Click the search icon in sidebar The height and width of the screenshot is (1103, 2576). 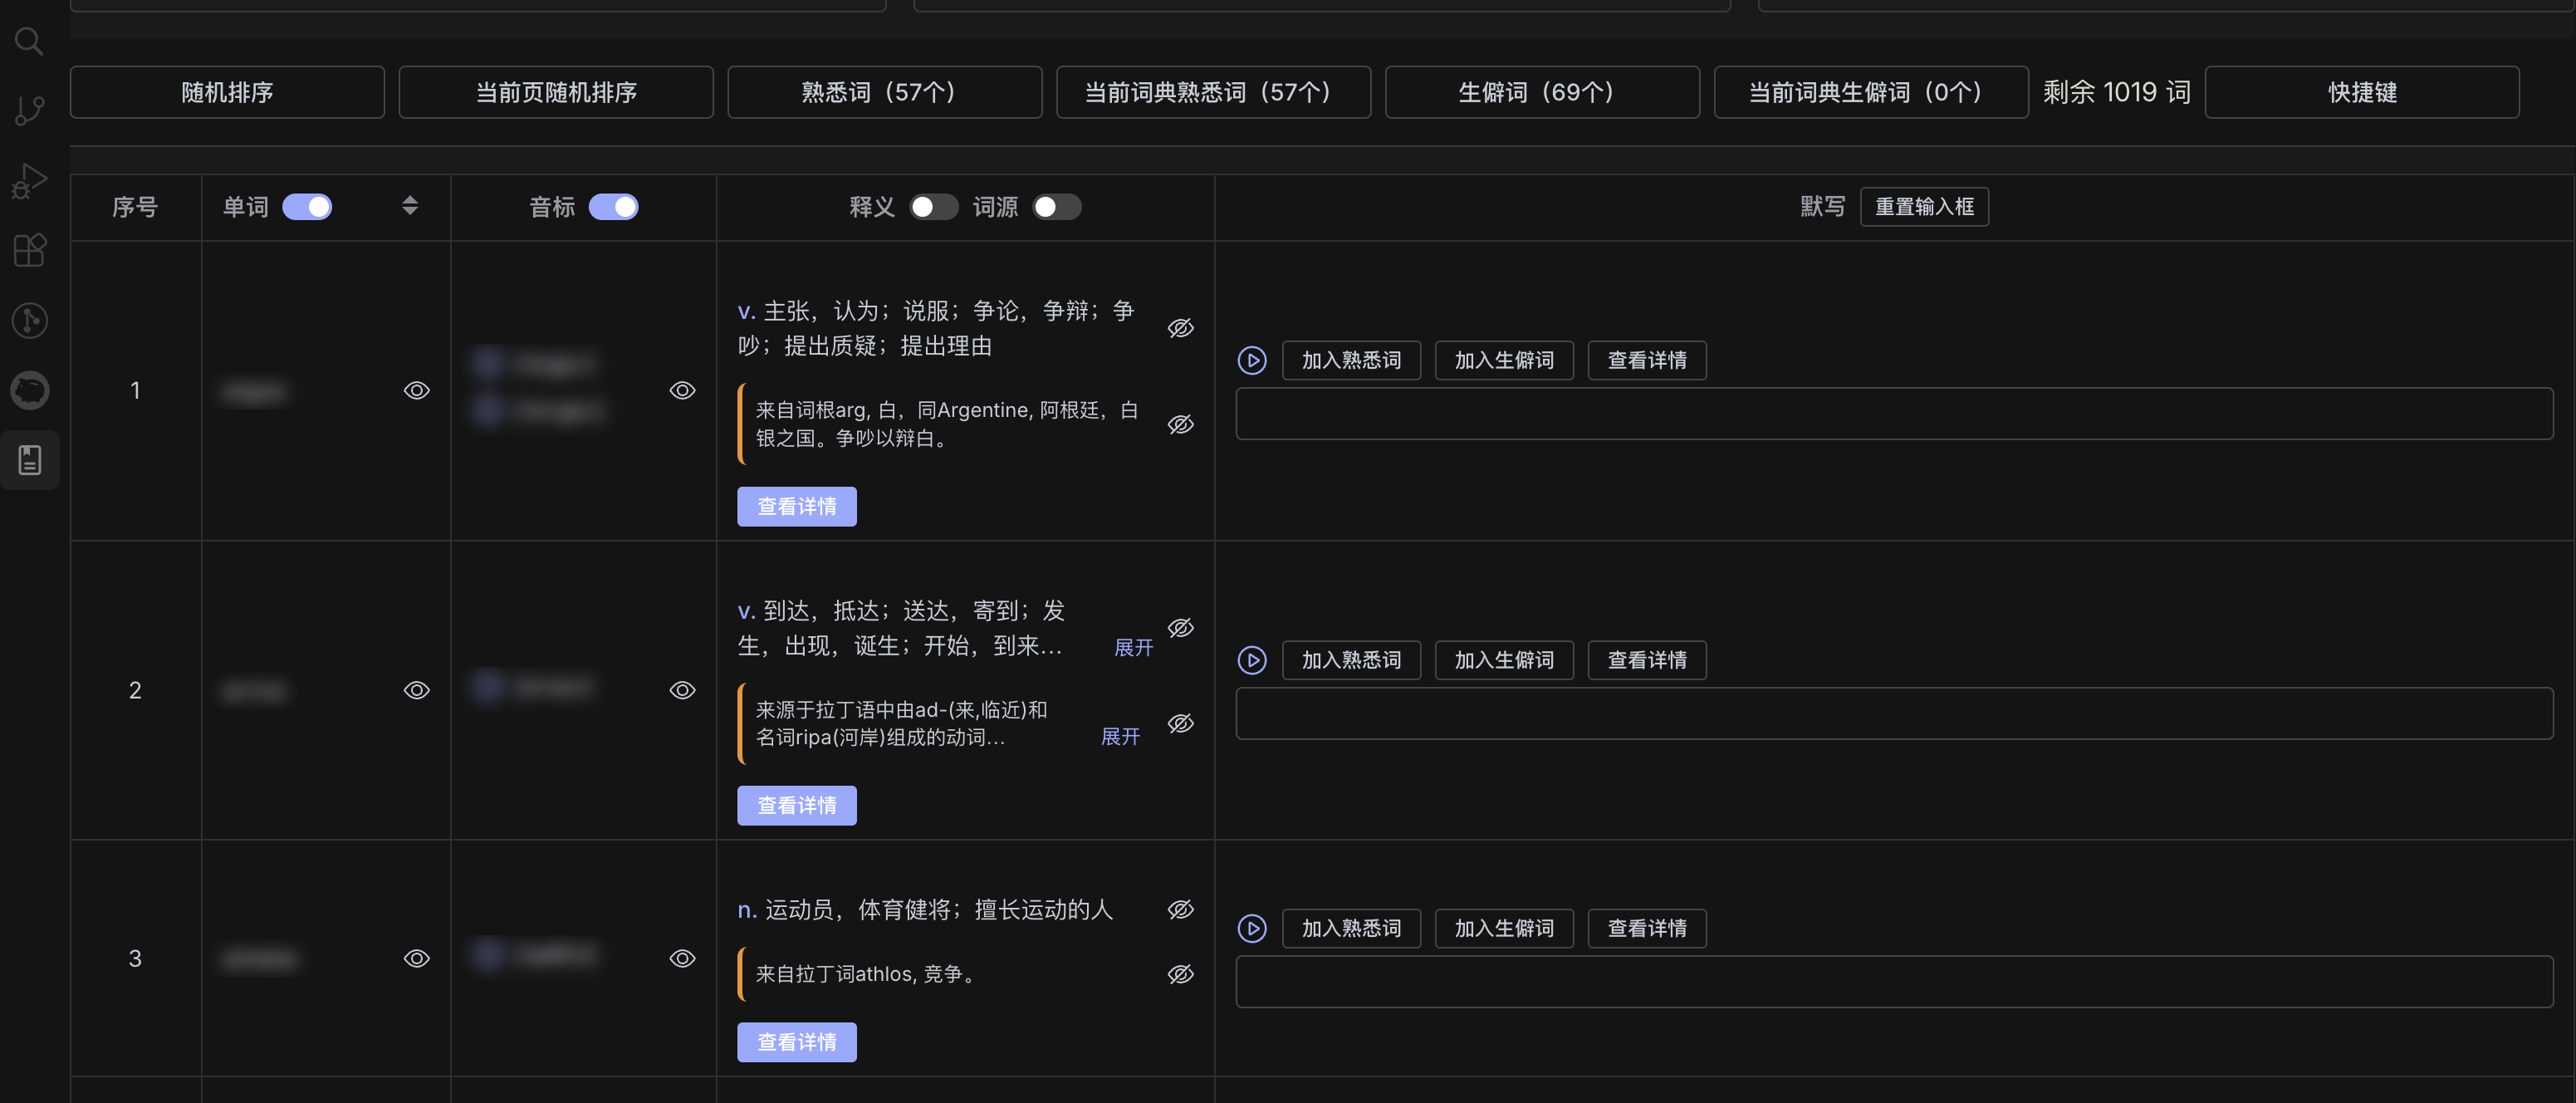29,41
